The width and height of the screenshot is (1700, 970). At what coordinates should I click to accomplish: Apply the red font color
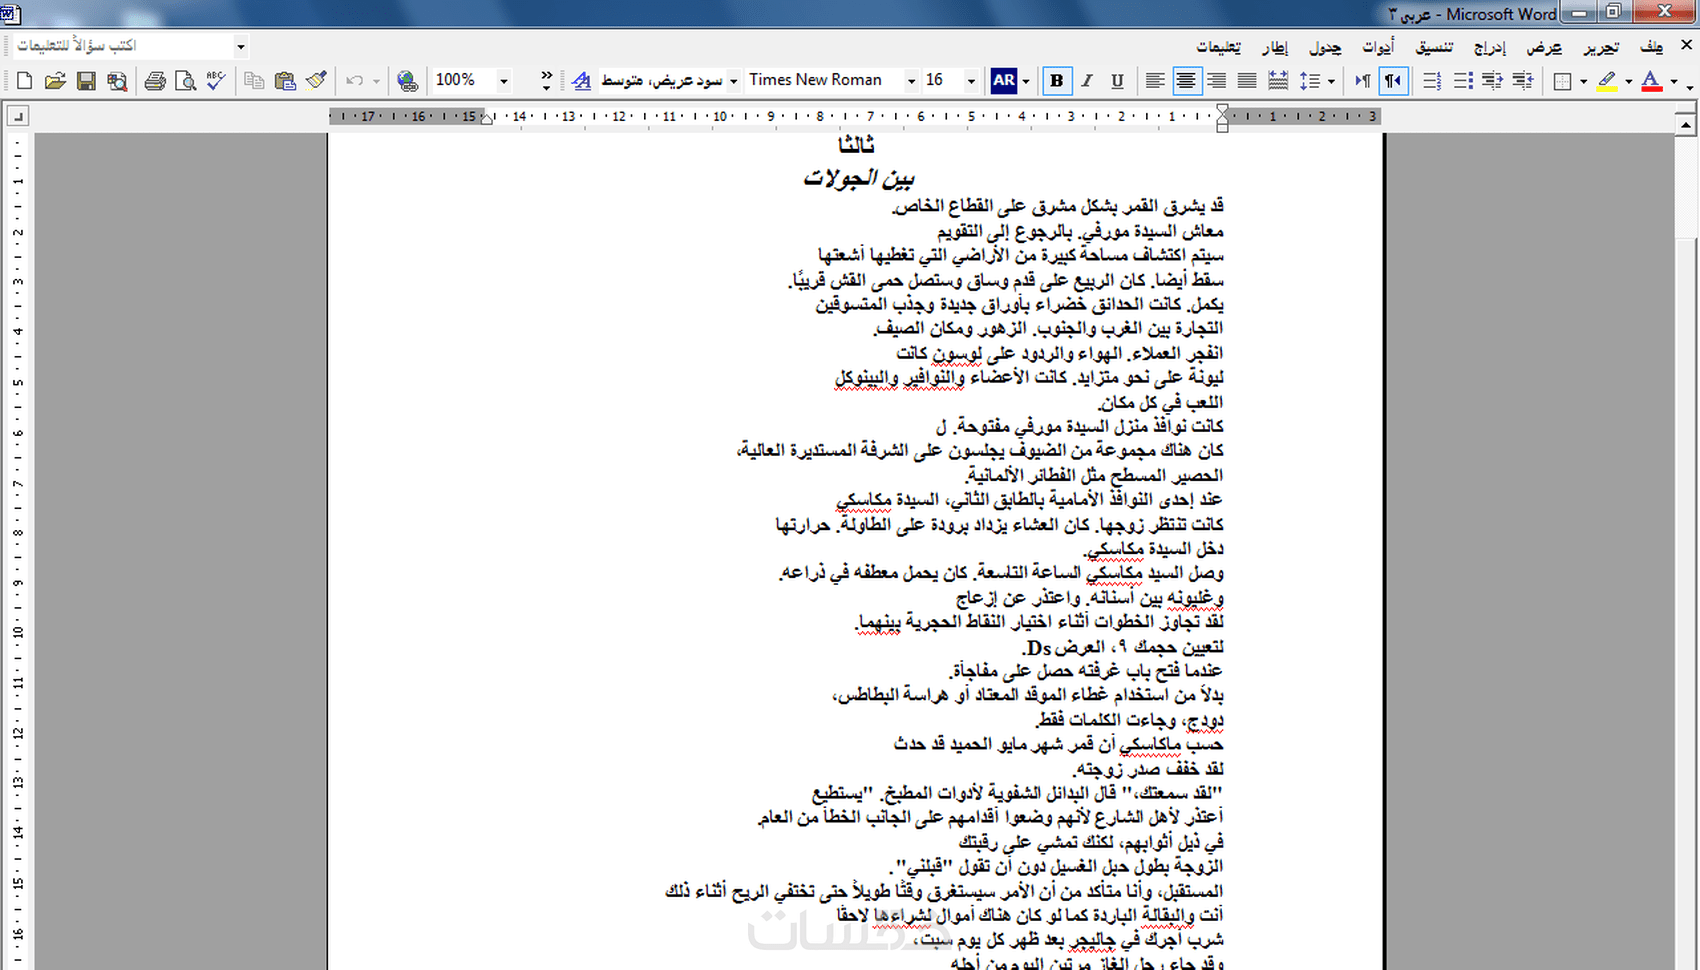pyautogui.click(x=1652, y=81)
